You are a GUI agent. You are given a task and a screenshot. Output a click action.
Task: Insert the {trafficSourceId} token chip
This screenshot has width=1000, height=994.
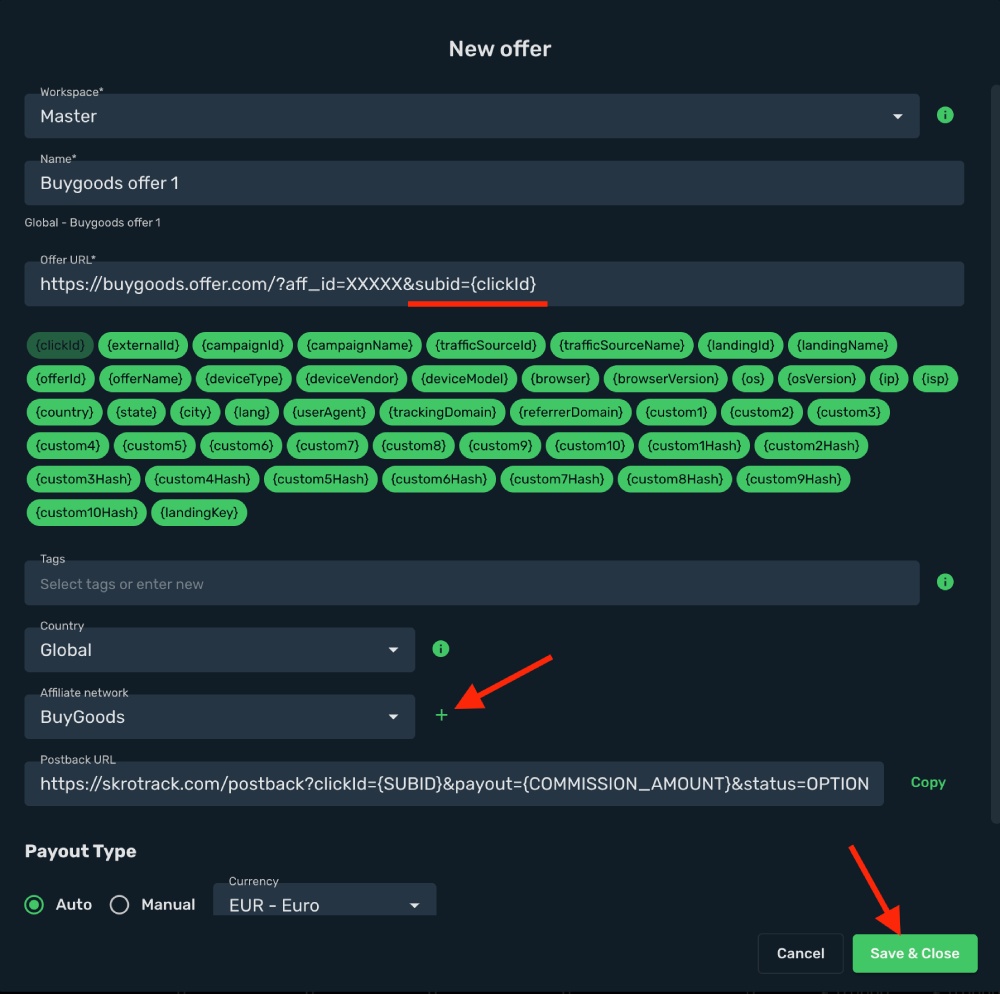coord(486,346)
